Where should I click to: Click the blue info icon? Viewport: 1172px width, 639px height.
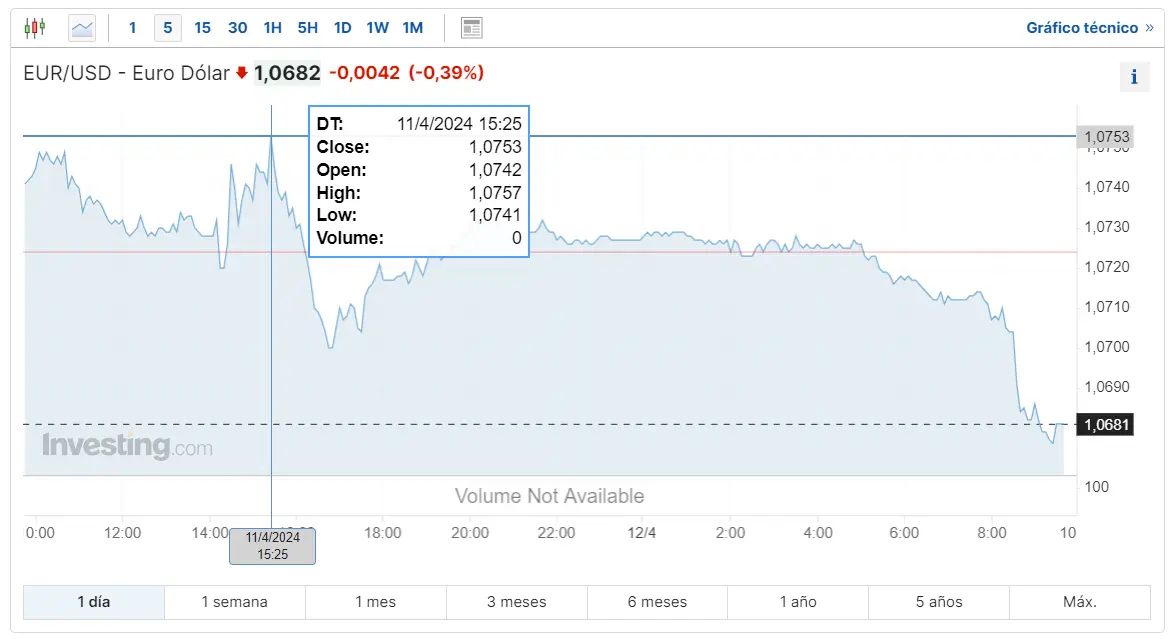pyautogui.click(x=1134, y=77)
